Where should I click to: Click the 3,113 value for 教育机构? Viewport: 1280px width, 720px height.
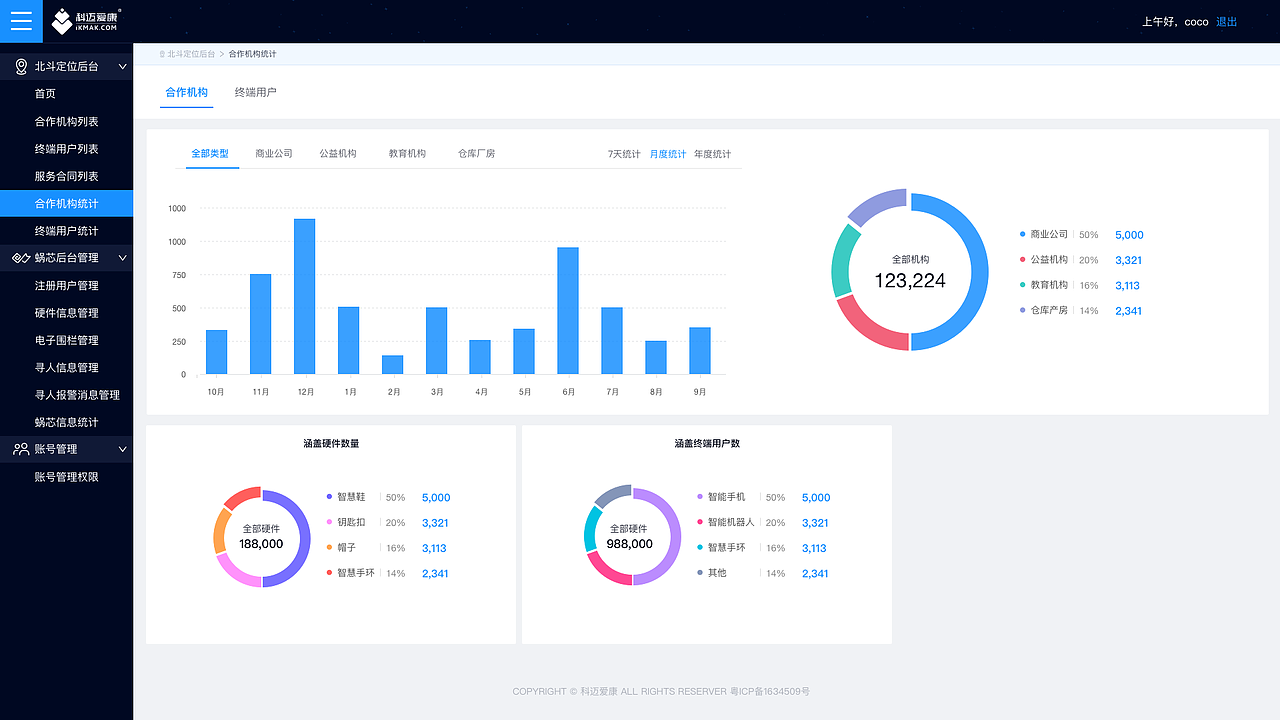click(x=1127, y=286)
